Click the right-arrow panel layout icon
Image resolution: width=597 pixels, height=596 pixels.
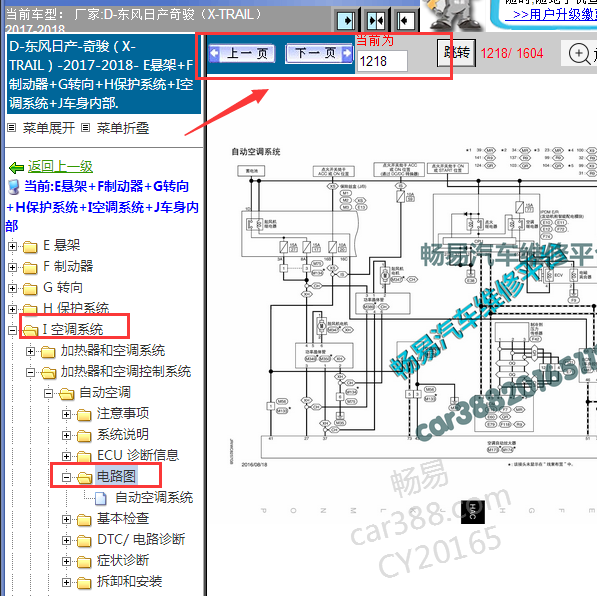346,20
